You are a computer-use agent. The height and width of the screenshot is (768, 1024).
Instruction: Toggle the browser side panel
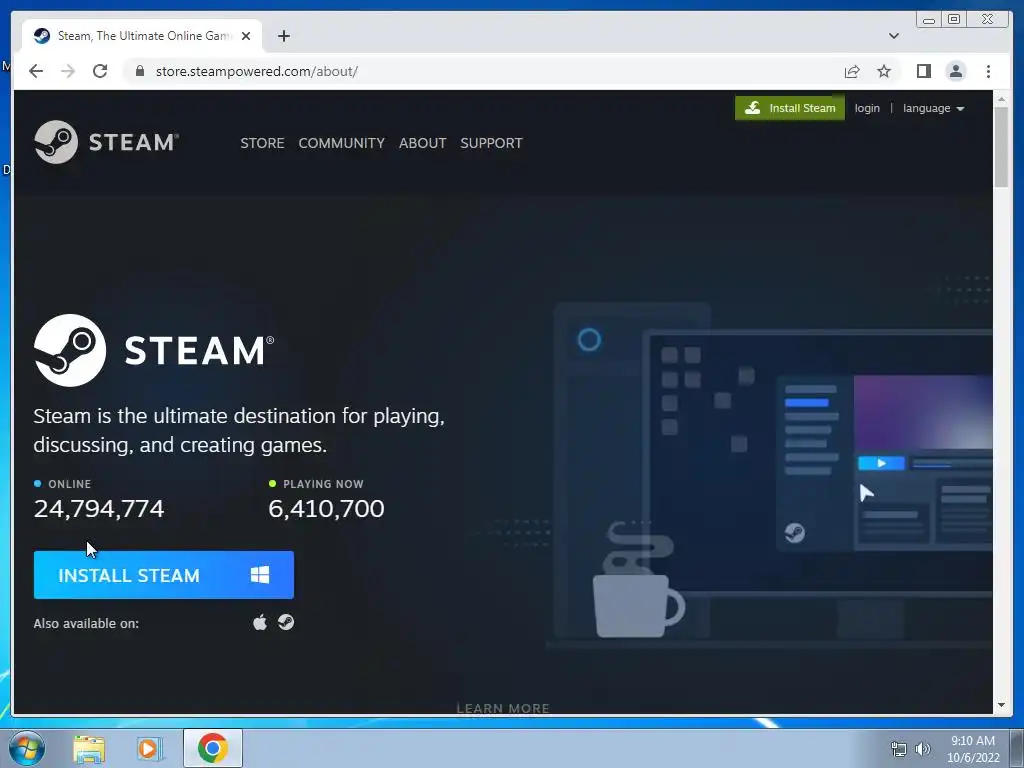[x=923, y=71]
